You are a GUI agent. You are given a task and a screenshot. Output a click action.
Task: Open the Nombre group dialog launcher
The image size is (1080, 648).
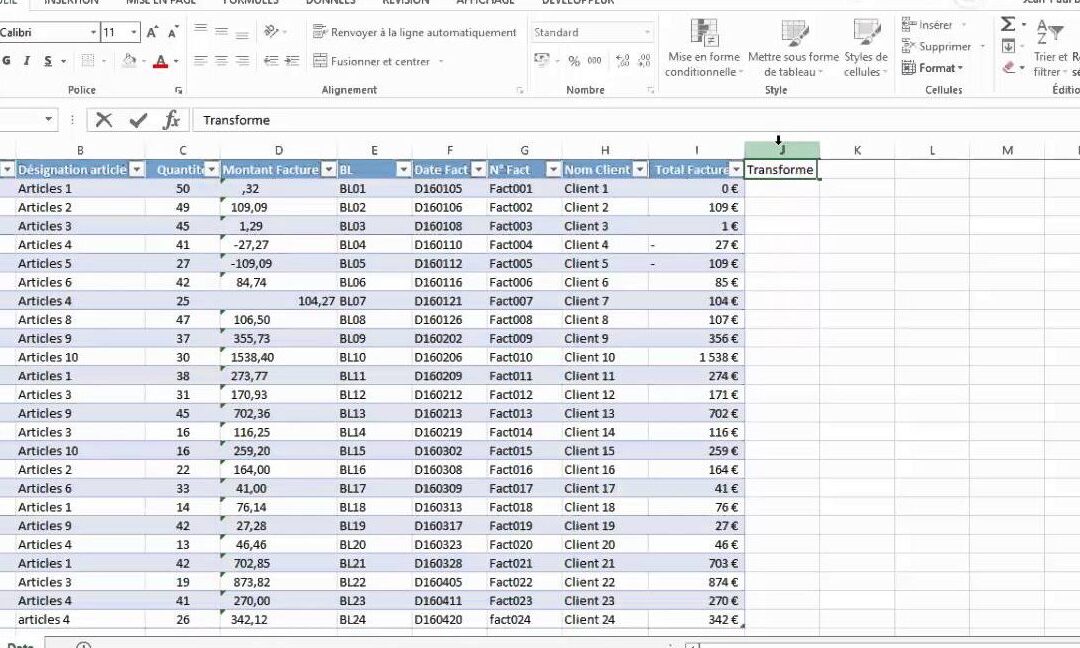[650, 90]
